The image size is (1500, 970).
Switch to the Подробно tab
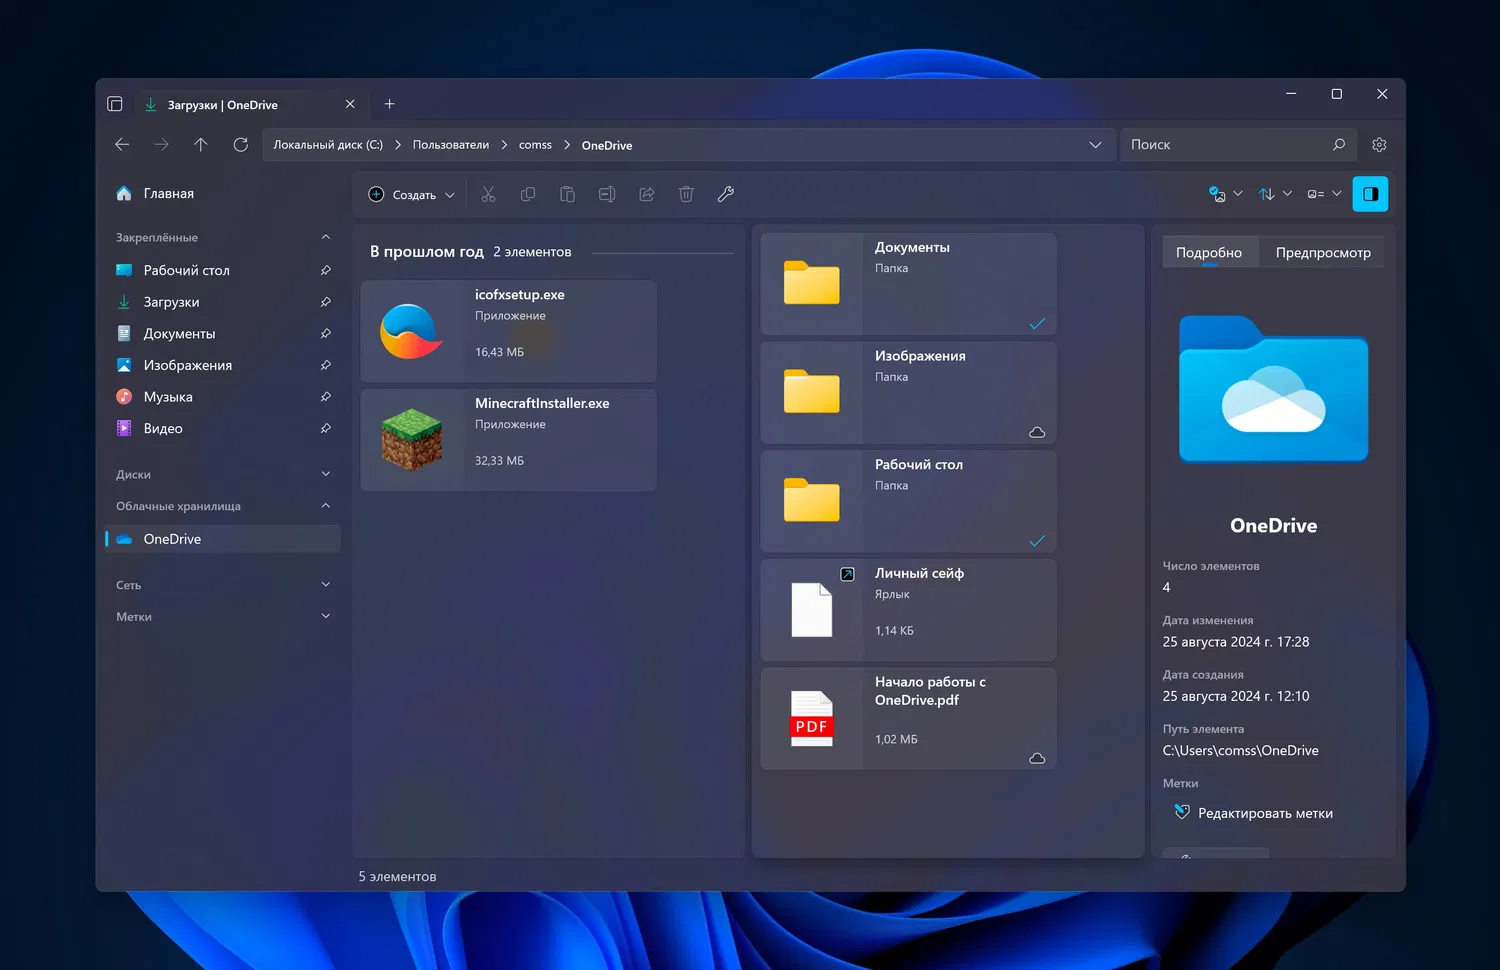(x=1209, y=252)
